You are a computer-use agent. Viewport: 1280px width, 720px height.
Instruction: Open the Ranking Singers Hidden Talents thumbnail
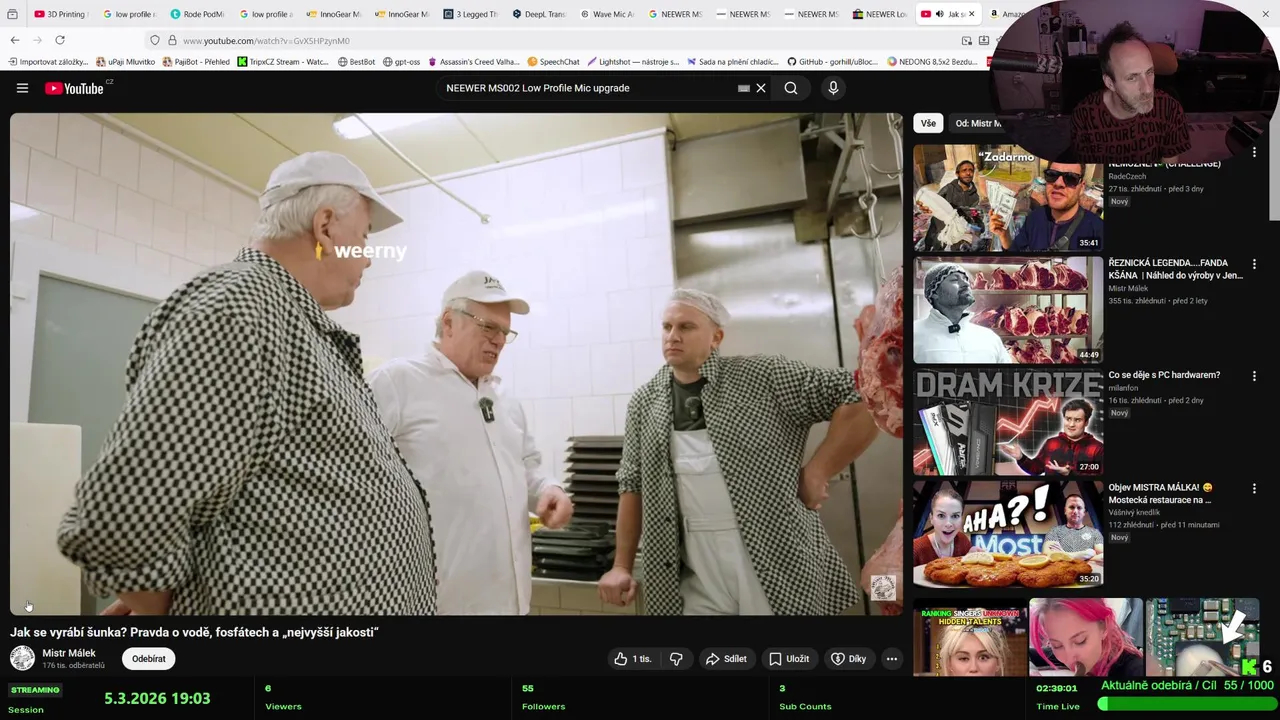coord(970,638)
